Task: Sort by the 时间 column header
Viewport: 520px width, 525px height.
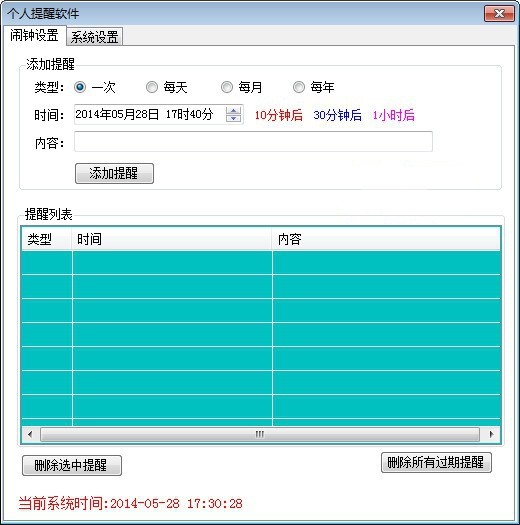Action: (x=172, y=239)
